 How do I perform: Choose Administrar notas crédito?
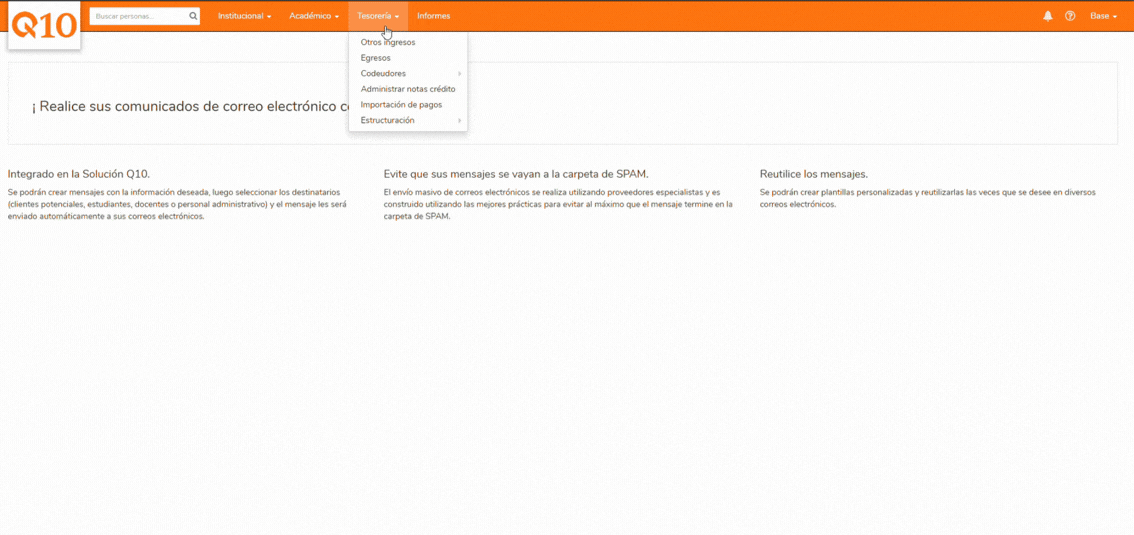click(x=408, y=89)
